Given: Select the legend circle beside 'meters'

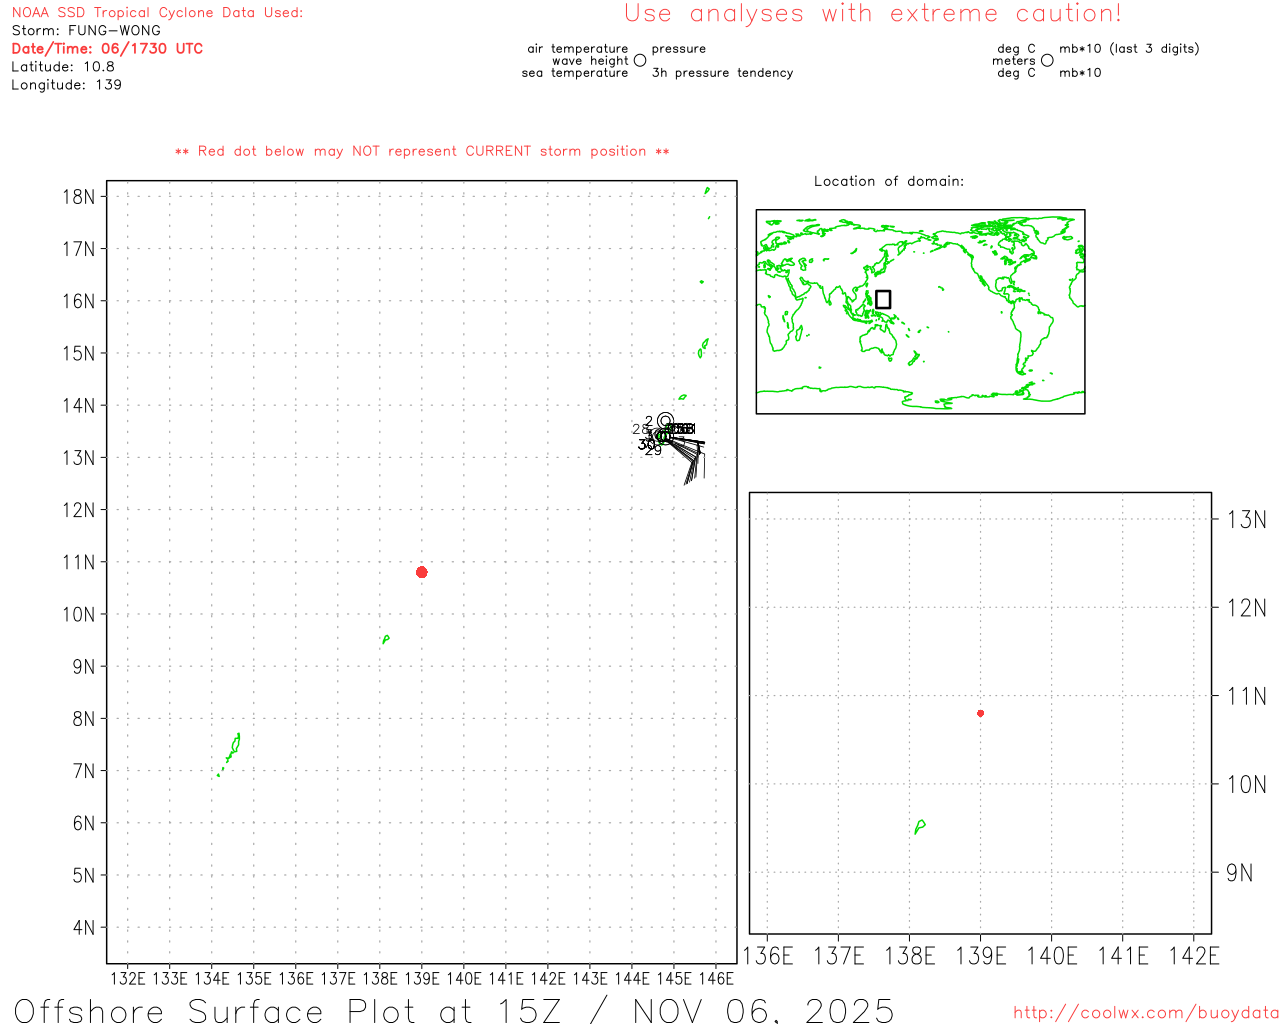Looking at the screenshot, I should 1047,60.
